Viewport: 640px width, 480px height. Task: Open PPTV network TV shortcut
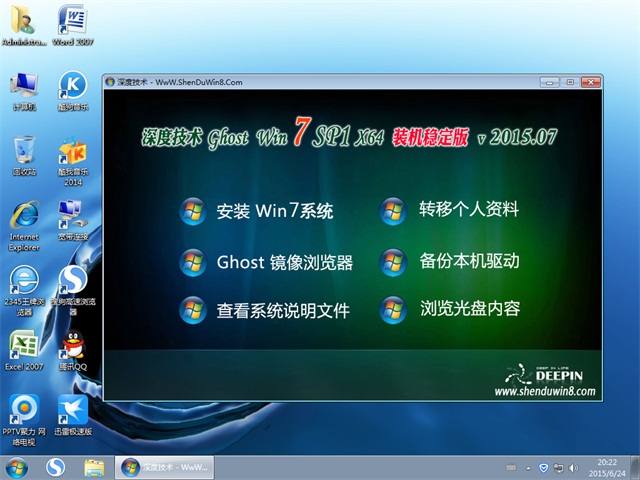[x=24, y=420]
